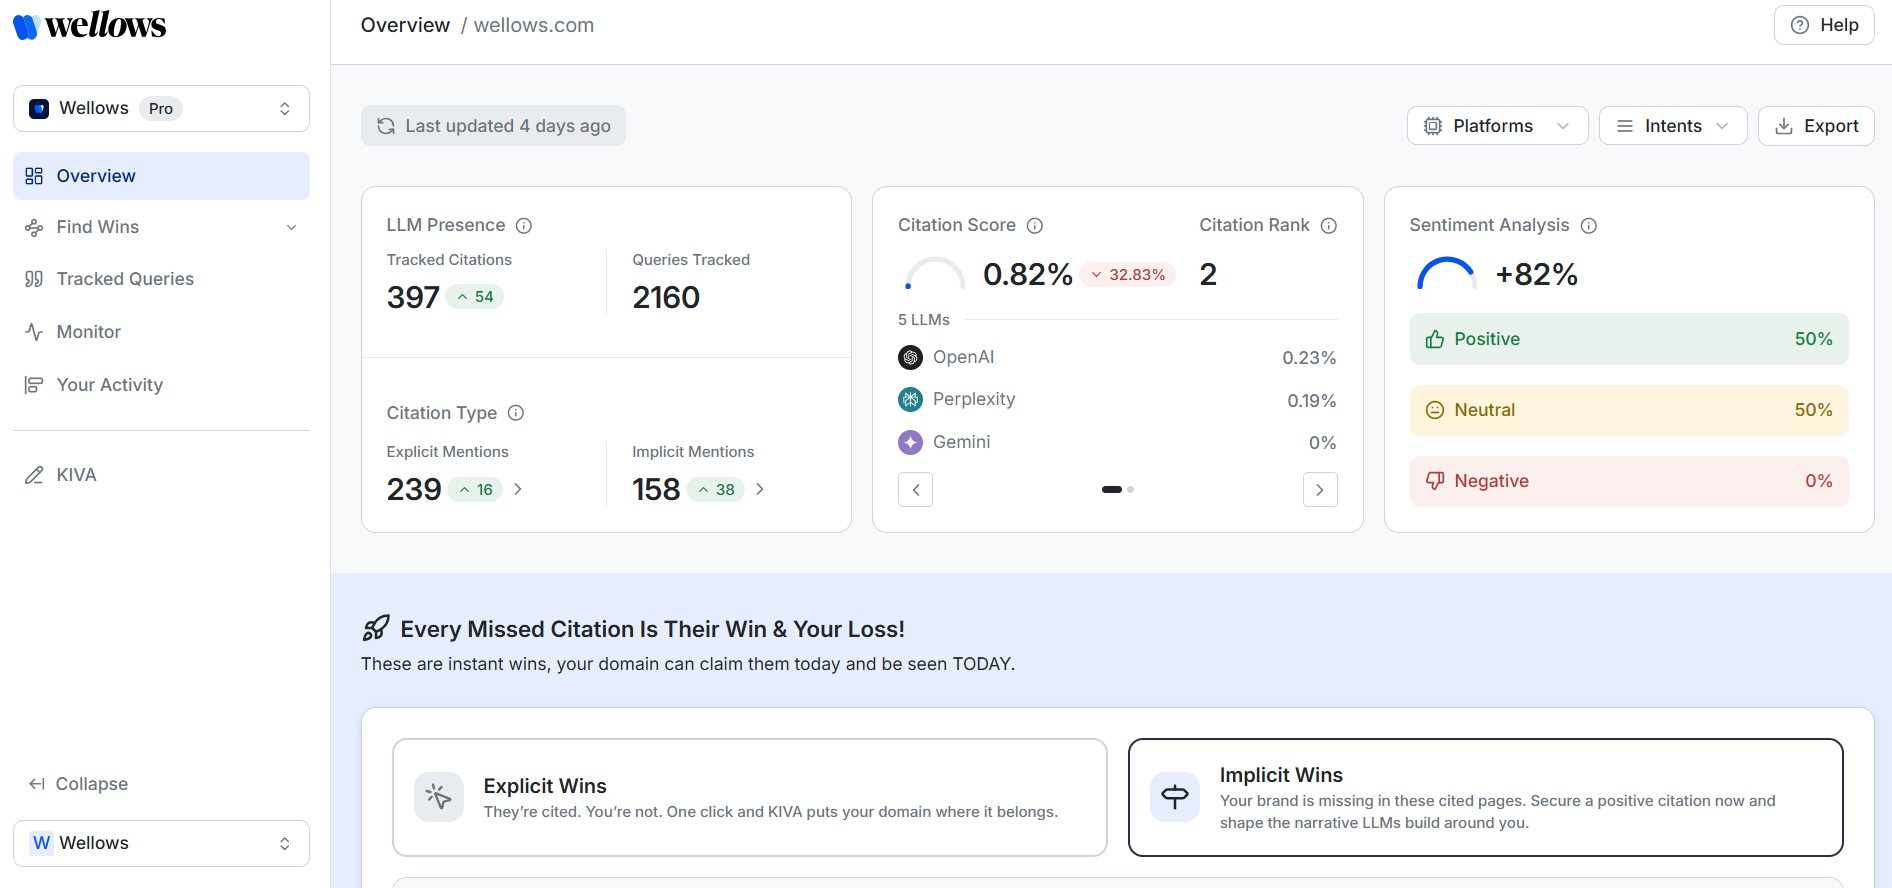Export the overview report

coord(1816,126)
